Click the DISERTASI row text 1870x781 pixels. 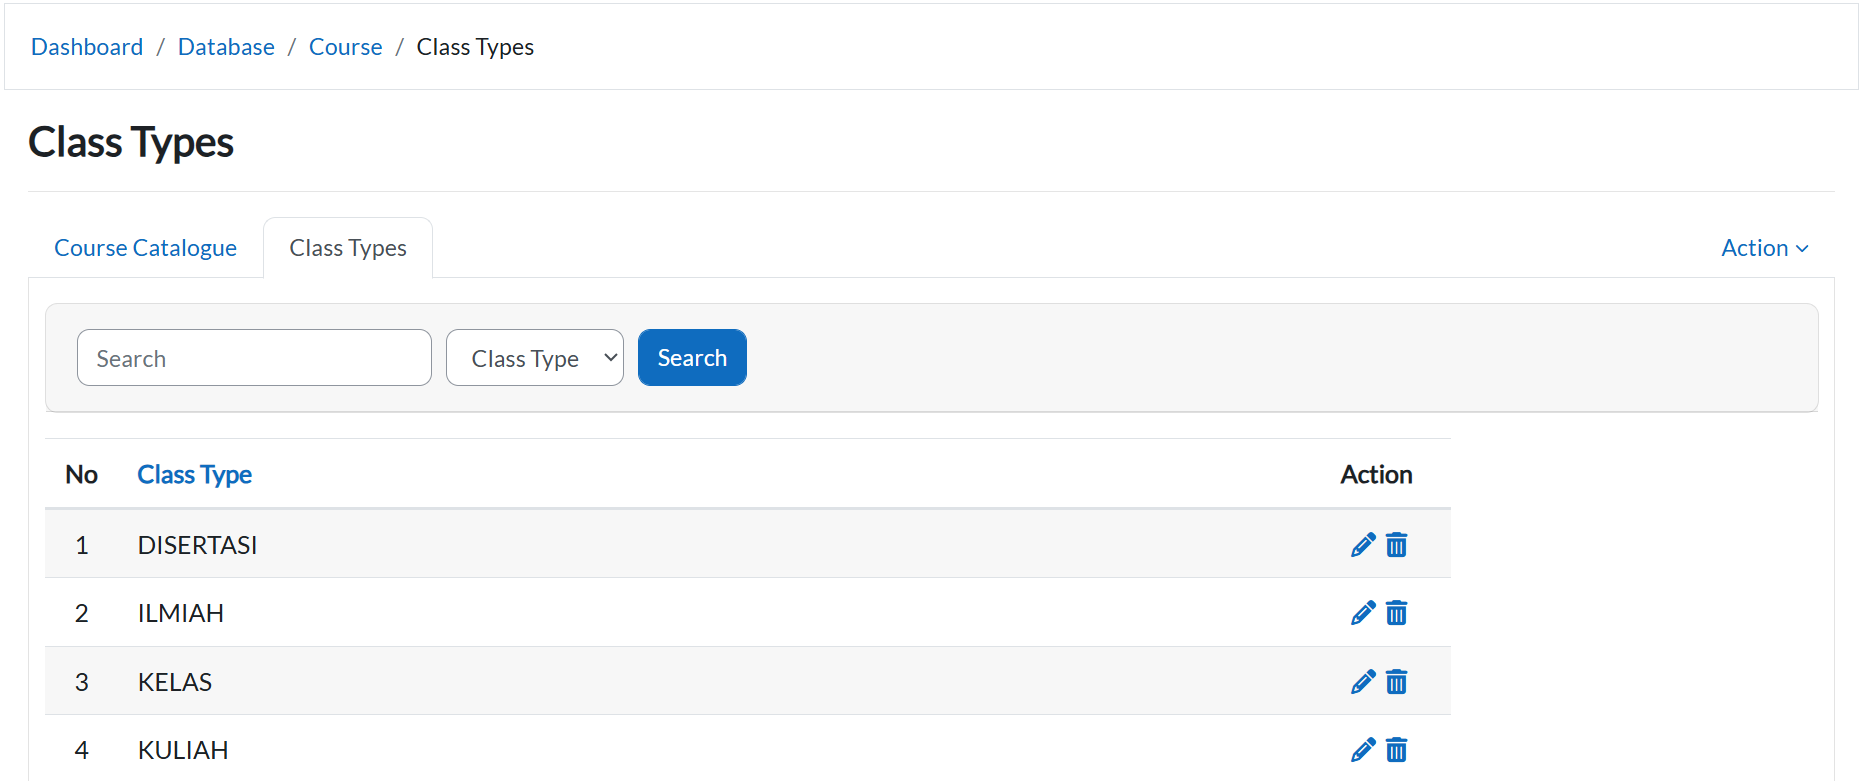[197, 545]
